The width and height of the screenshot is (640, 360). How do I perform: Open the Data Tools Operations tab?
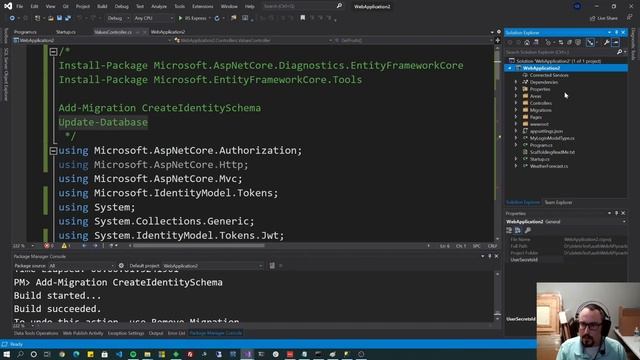click(36, 333)
